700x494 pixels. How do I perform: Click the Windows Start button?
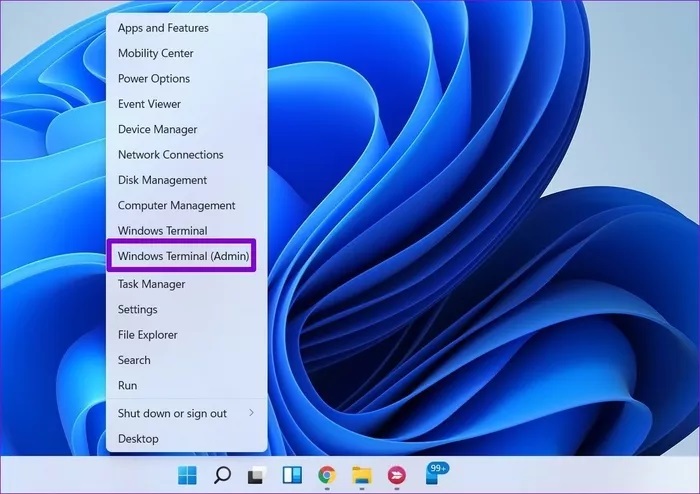point(187,475)
